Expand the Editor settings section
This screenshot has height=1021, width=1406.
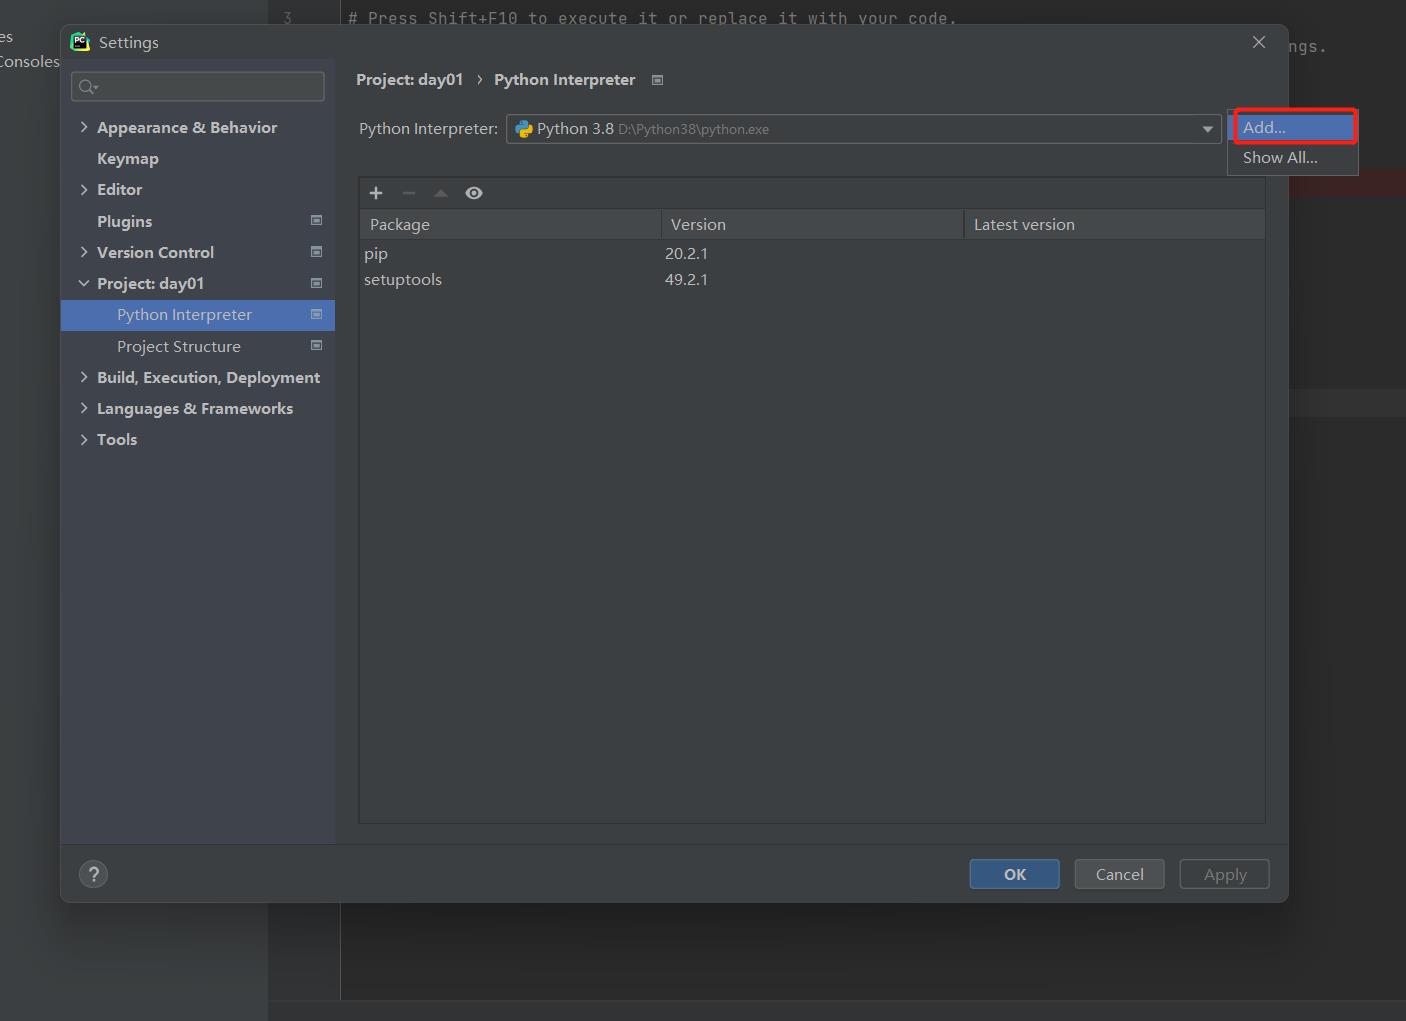84,189
